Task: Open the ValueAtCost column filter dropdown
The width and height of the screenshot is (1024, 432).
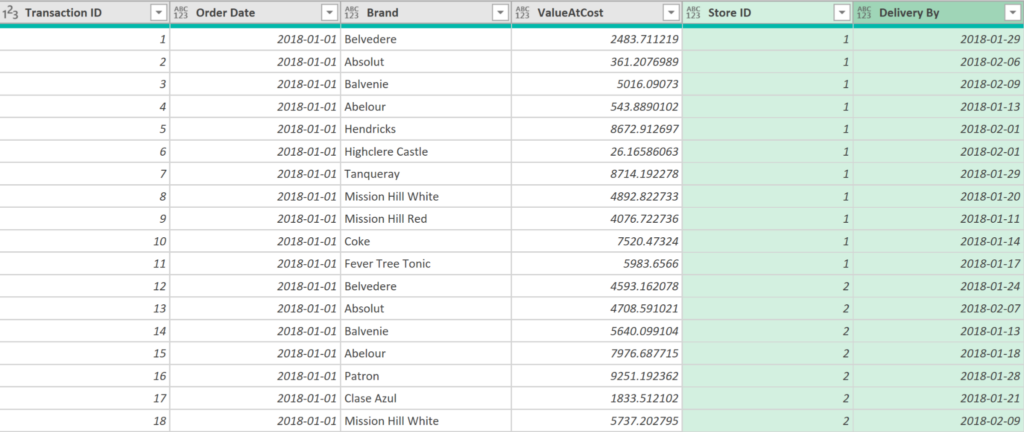Action: click(671, 12)
